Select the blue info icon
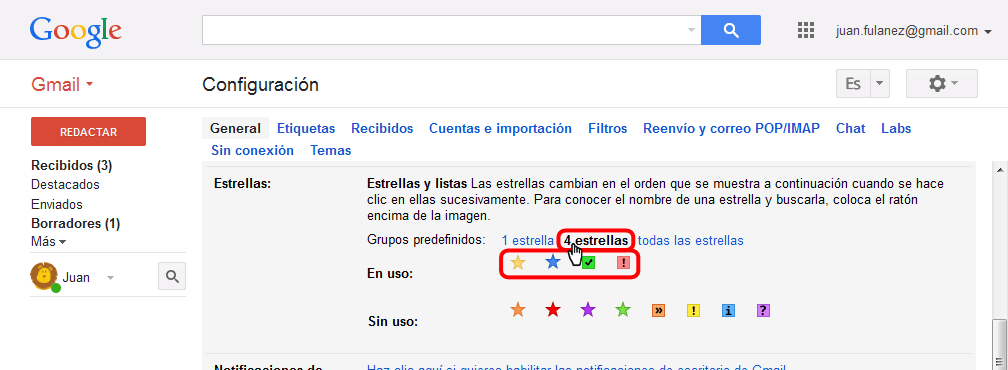The image size is (1008, 370). [x=728, y=311]
